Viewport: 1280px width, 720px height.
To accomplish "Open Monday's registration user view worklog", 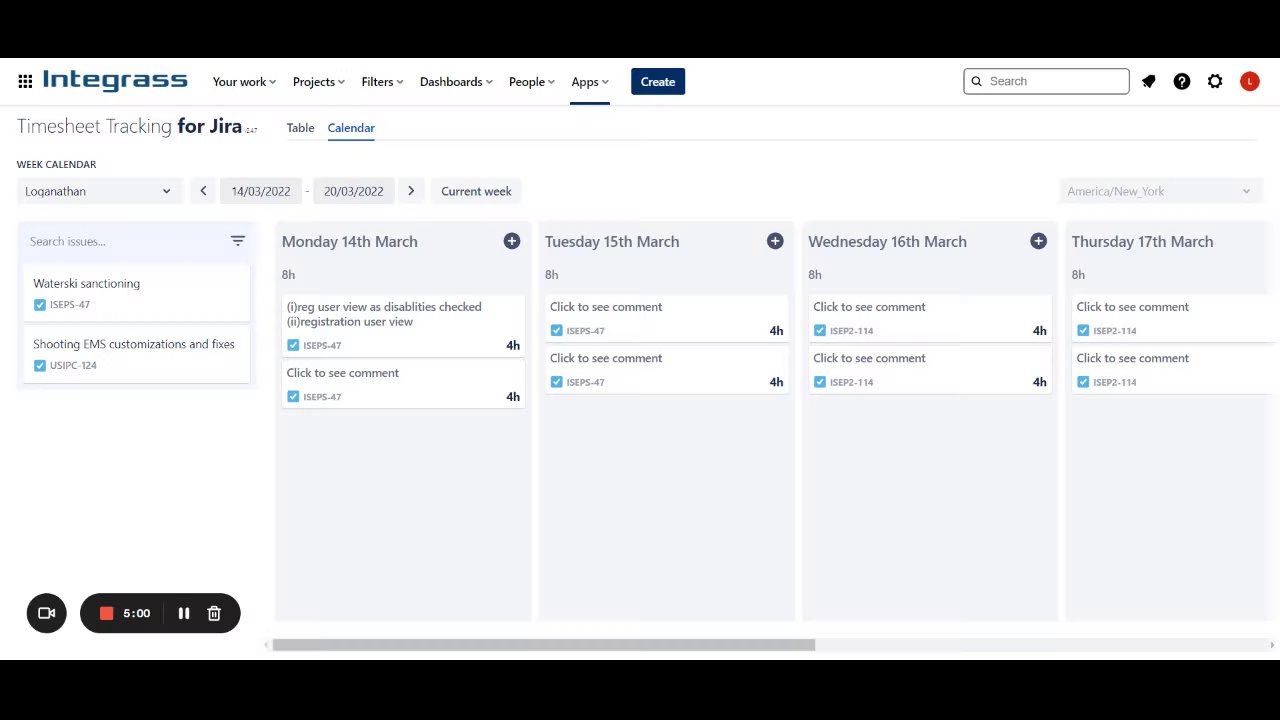I will click(403, 325).
